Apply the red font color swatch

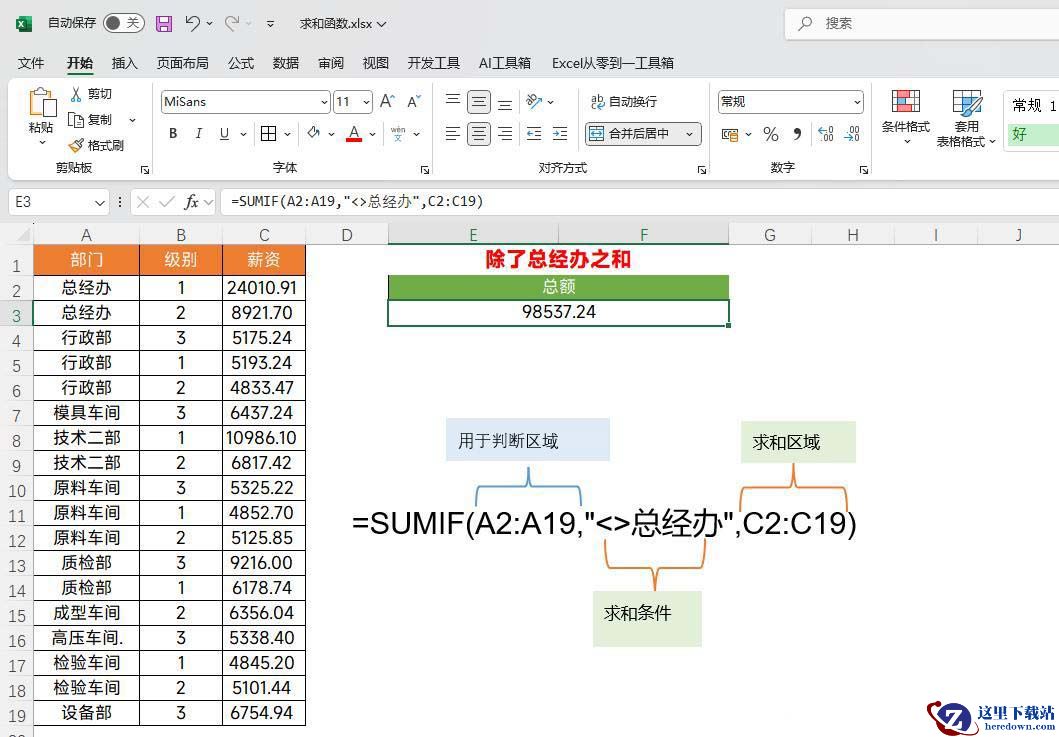click(353, 134)
